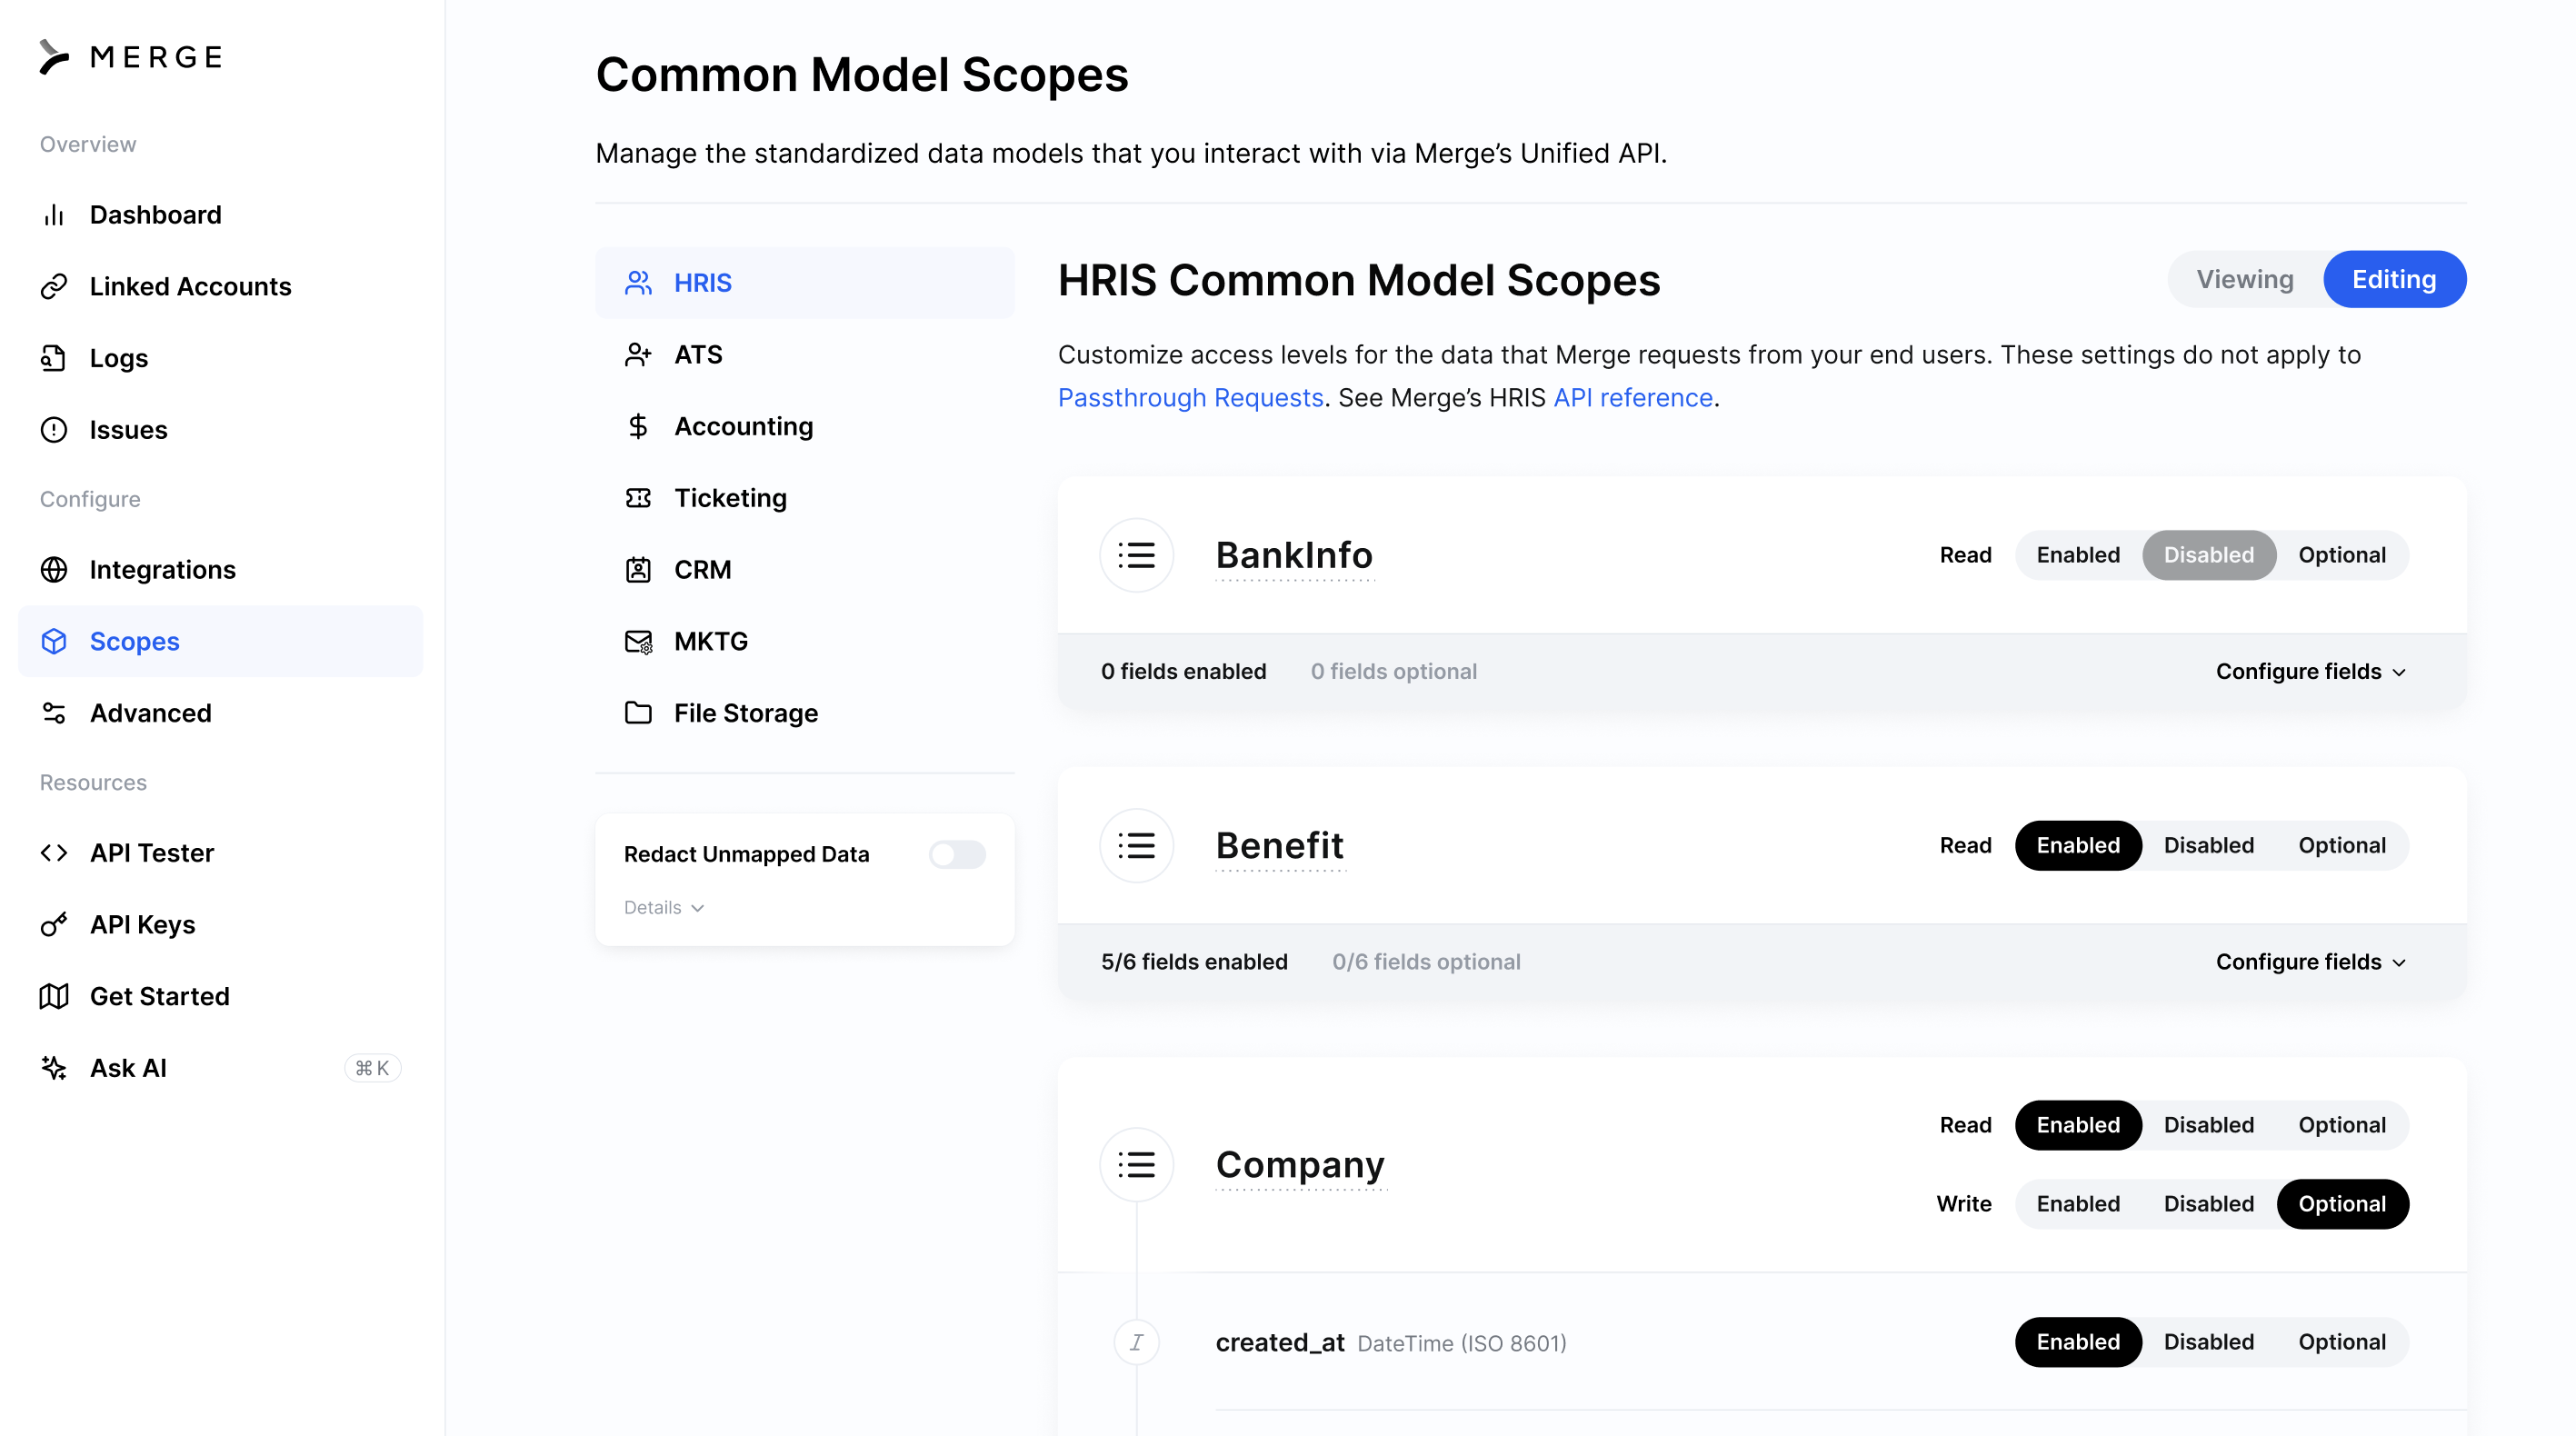The image size is (2576, 1436).
Task: Select the Ticketing ticket icon
Action: [638, 498]
